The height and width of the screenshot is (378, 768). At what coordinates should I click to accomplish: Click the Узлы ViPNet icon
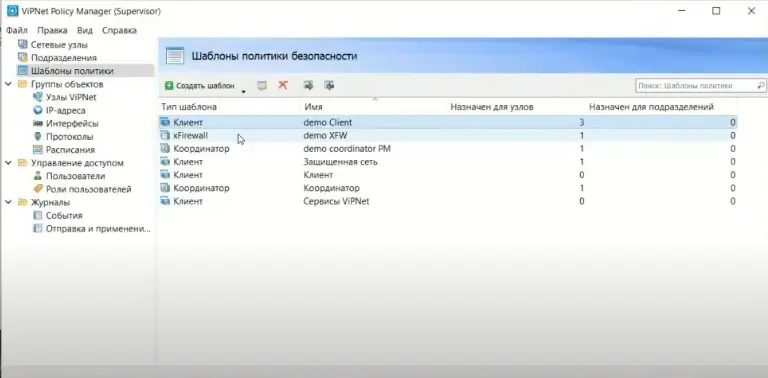(37, 97)
